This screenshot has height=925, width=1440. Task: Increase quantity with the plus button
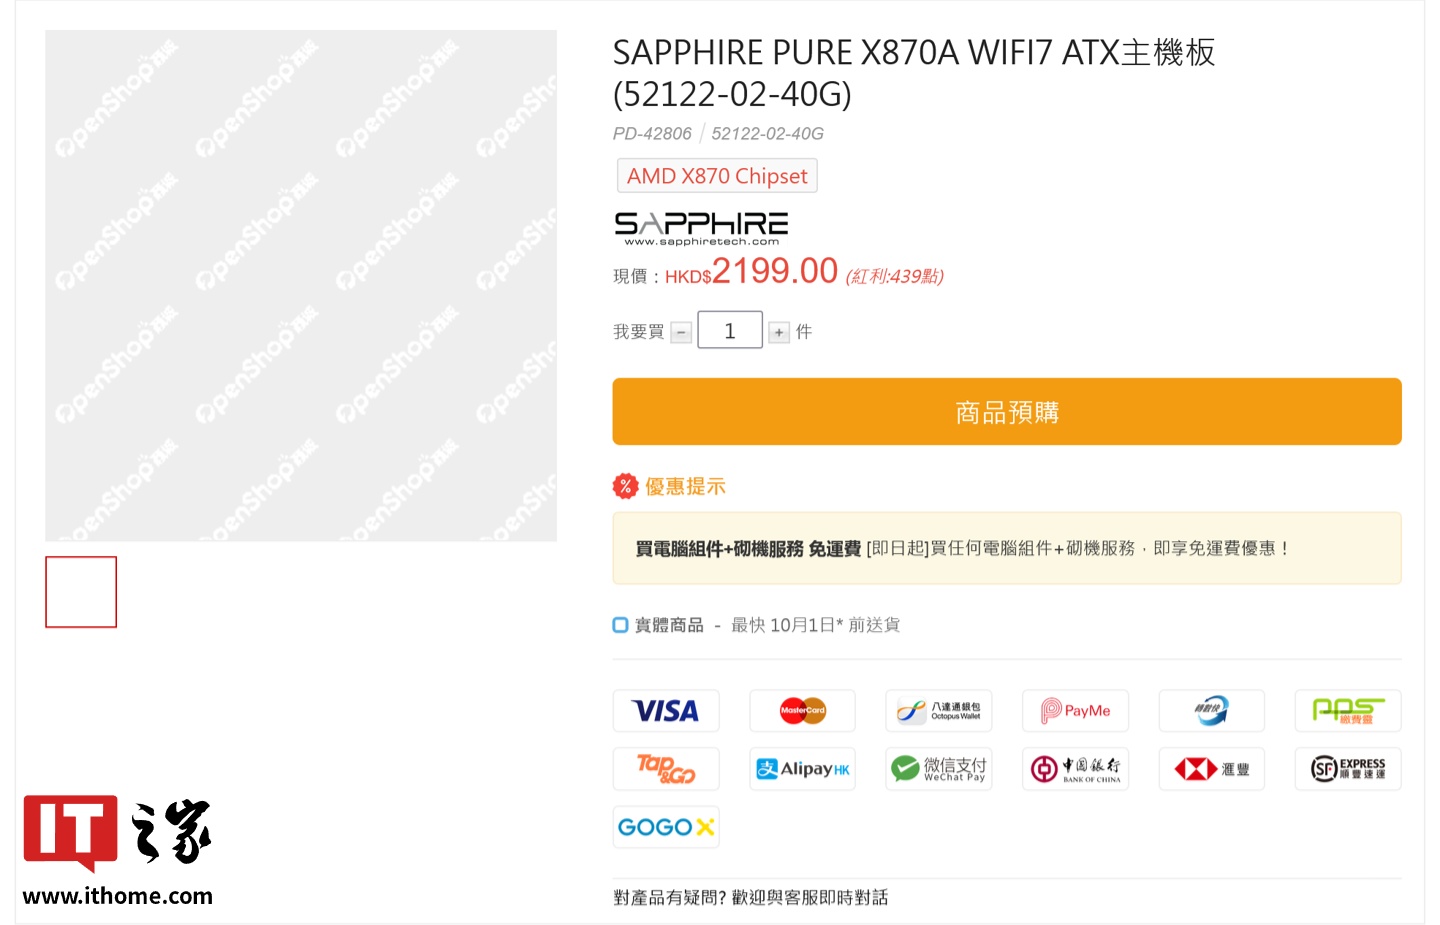[x=779, y=330]
